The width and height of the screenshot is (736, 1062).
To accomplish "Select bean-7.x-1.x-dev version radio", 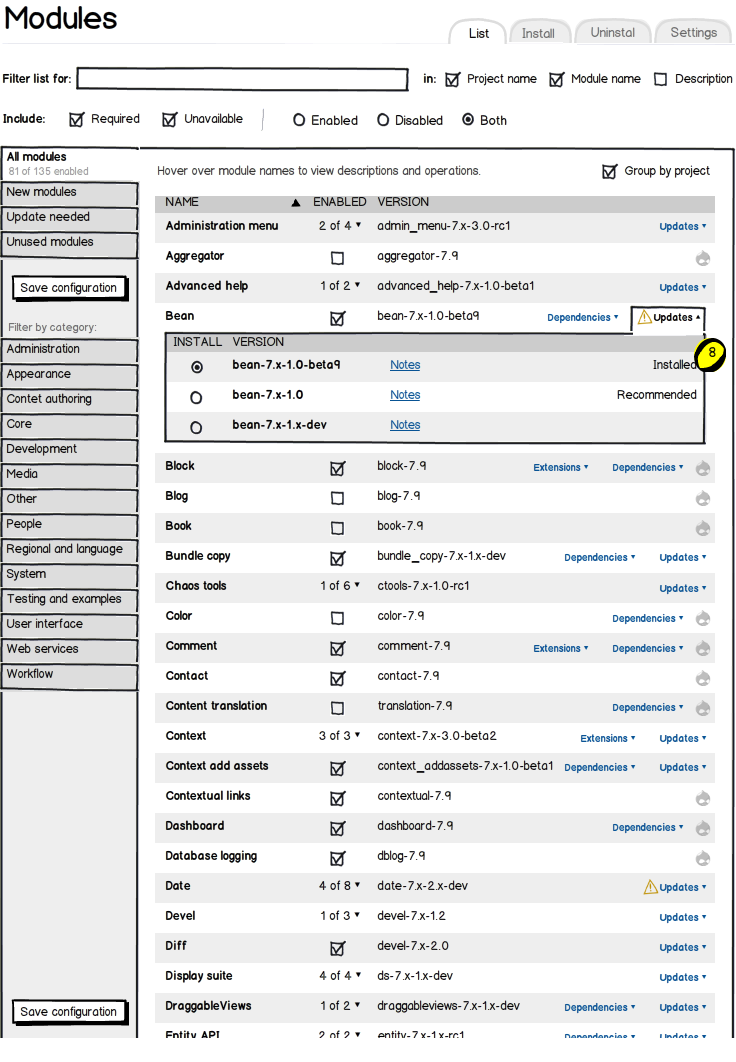I will 196,428.
